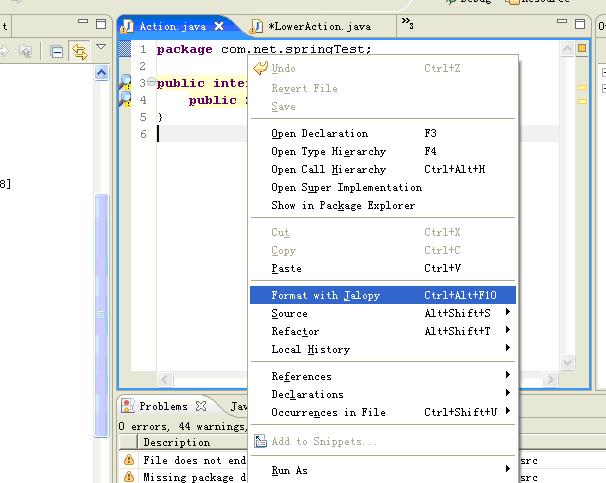Image resolution: width=606 pixels, height=483 pixels.
Task: Click warning icon beside 'Missing package'
Action: [129, 477]
